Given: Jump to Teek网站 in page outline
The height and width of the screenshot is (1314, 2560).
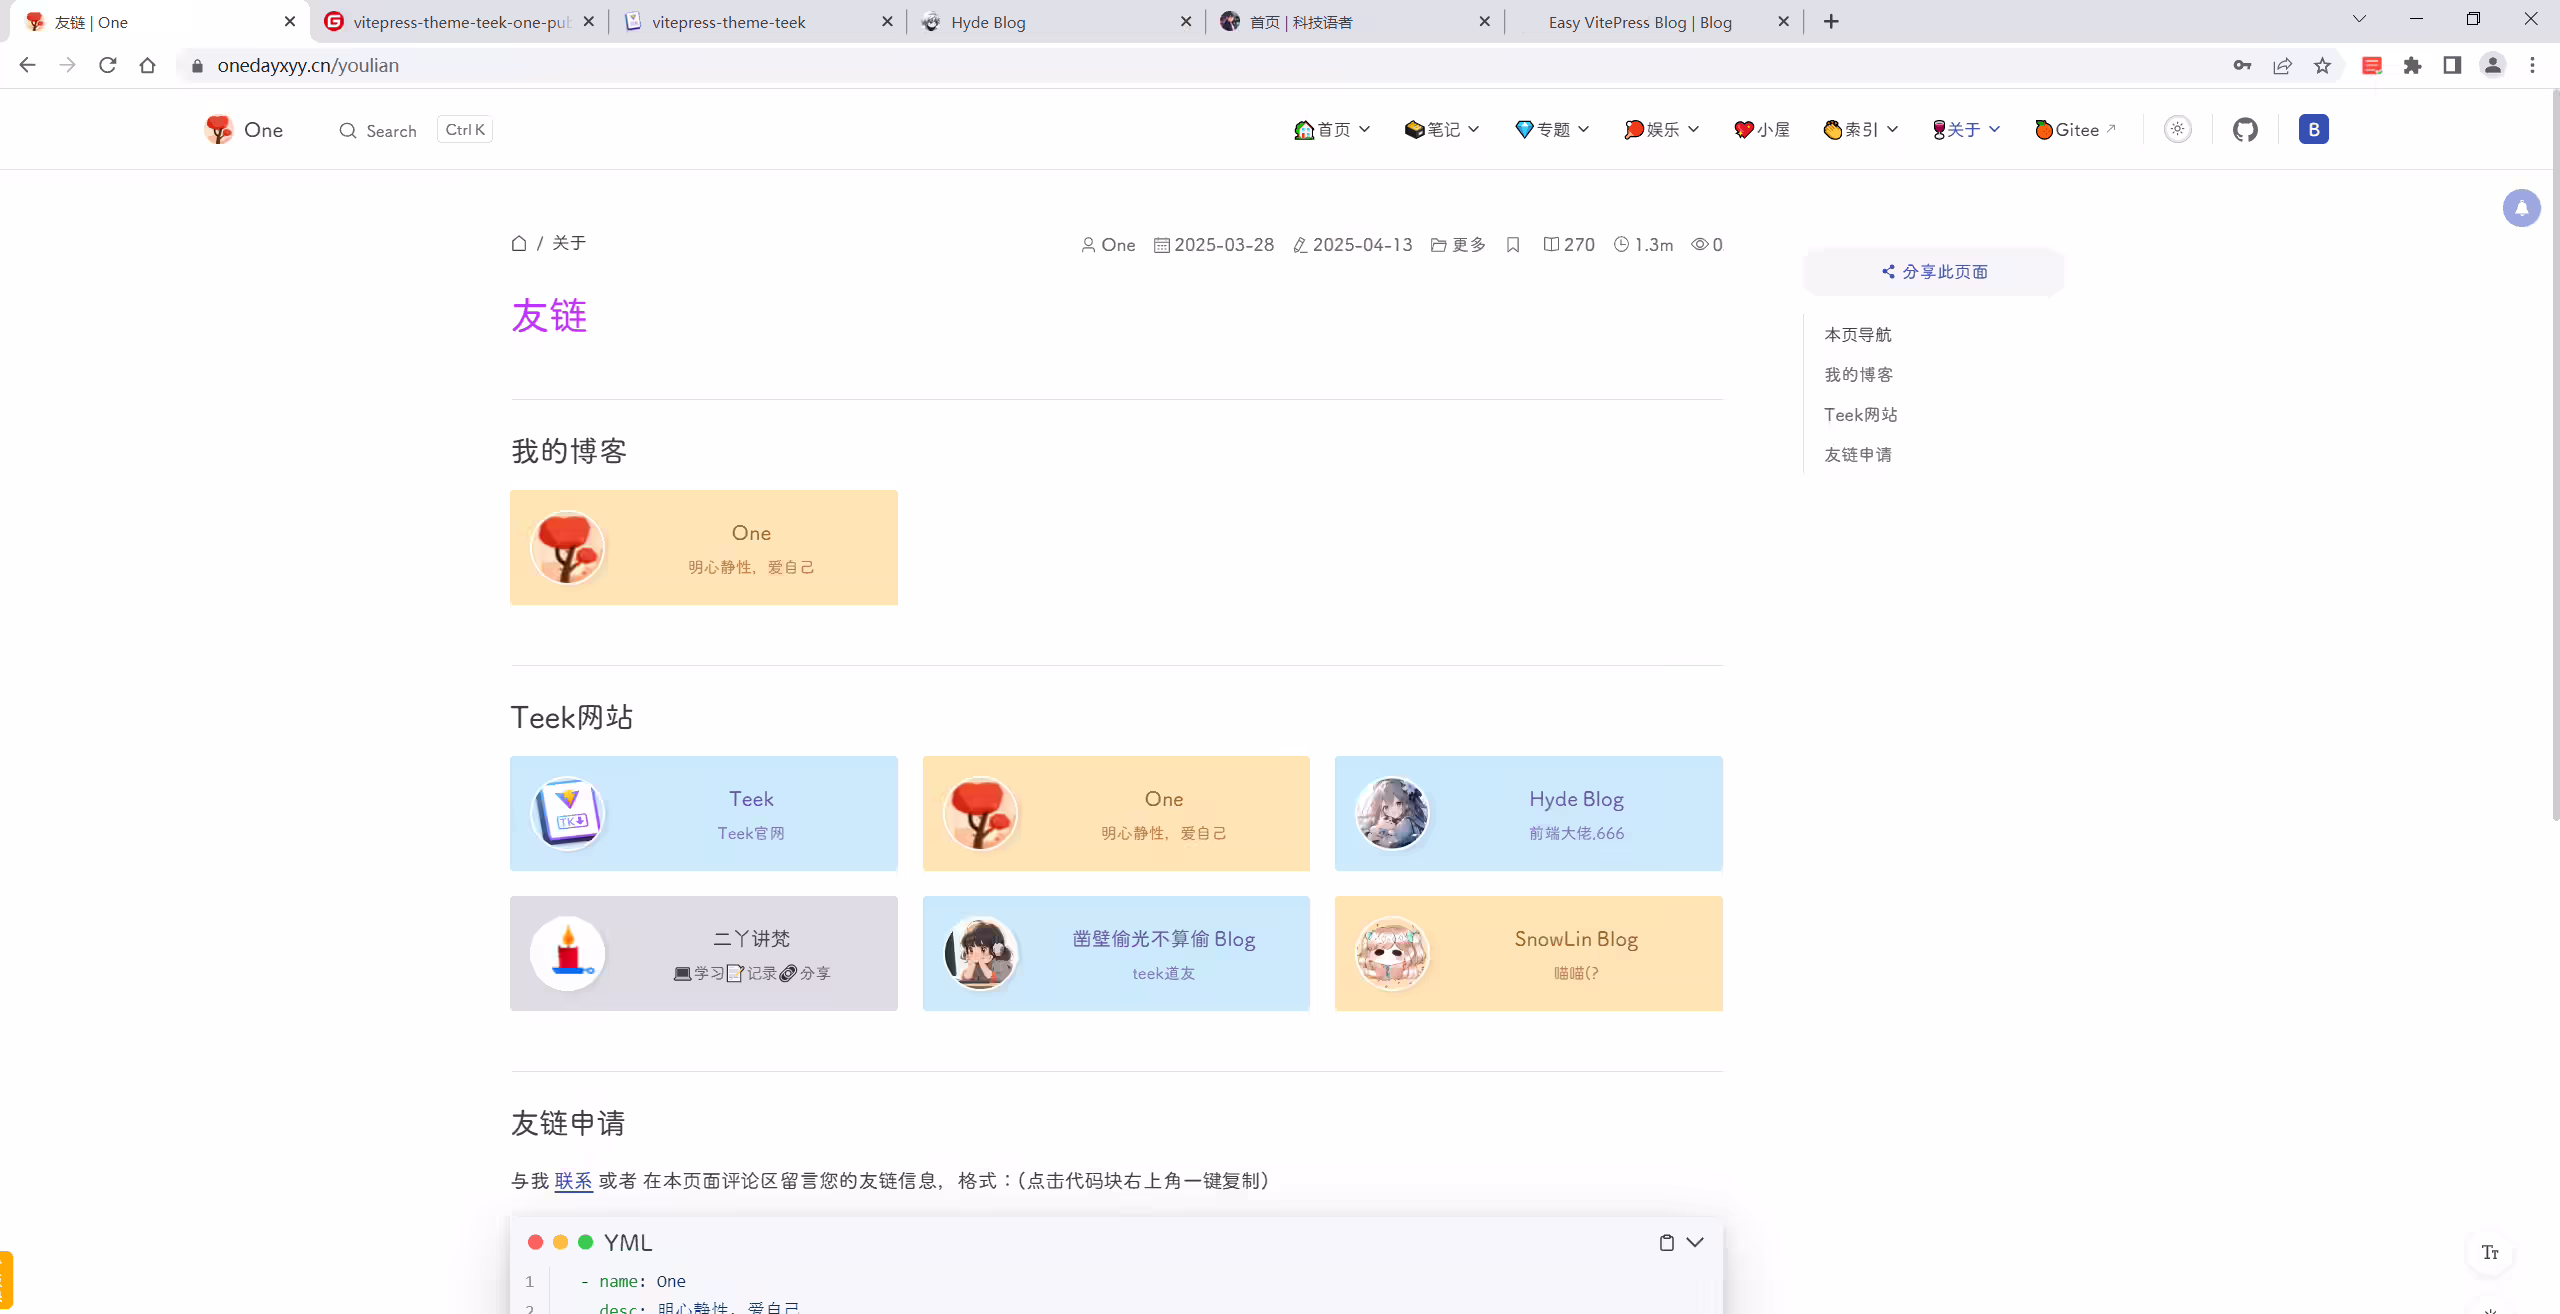Looking at the screenshot, I should coord(1860,415).
